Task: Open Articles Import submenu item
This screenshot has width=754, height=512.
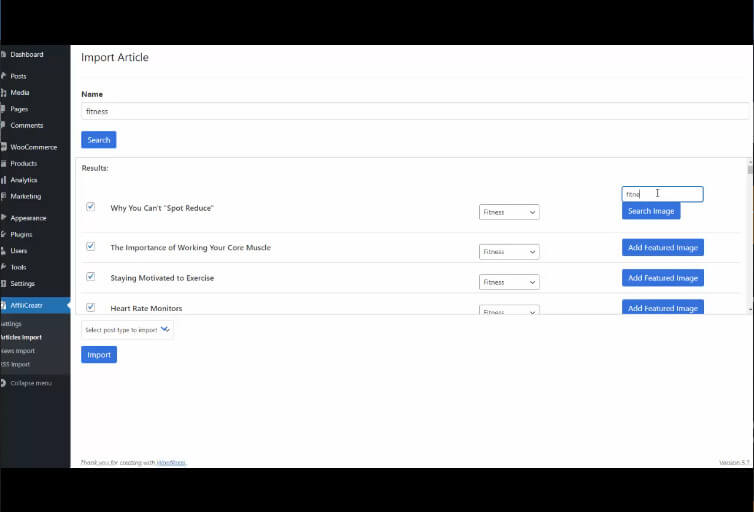Action: pos(21,337)
